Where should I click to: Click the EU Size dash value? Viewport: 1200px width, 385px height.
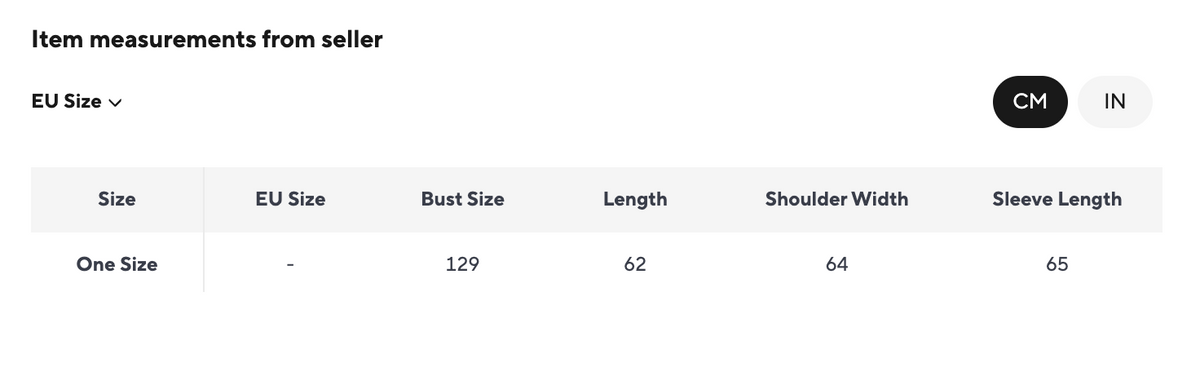coord(290,266)
